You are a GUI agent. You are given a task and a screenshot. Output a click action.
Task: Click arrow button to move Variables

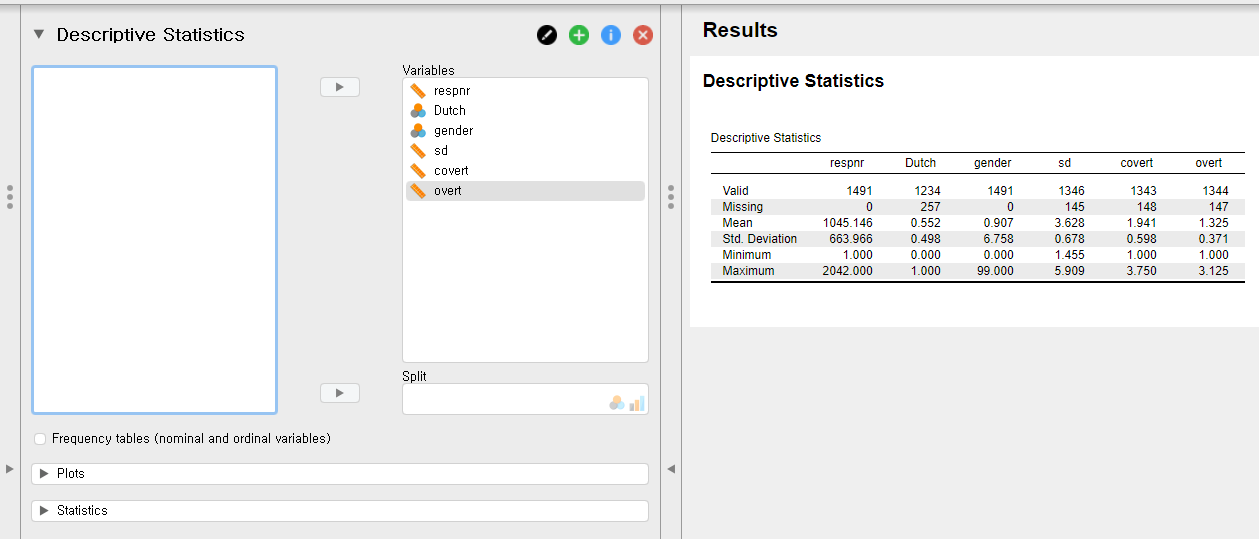(x=339, y=88)
